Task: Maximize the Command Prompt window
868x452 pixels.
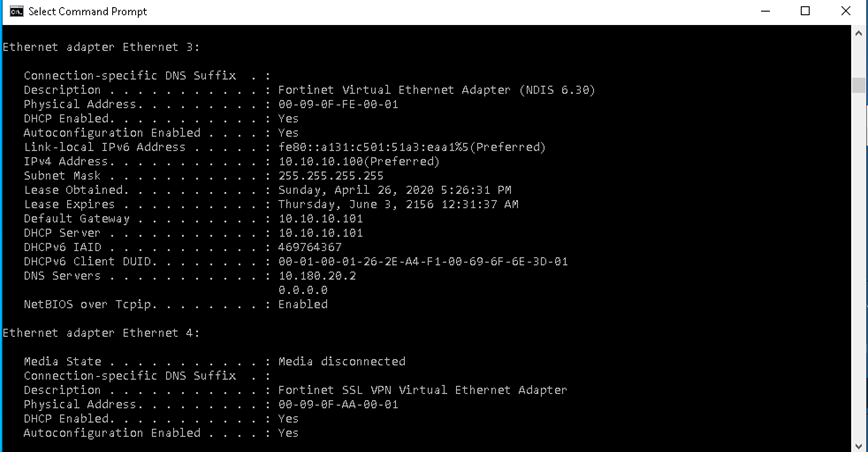Action: pos(805,12)
